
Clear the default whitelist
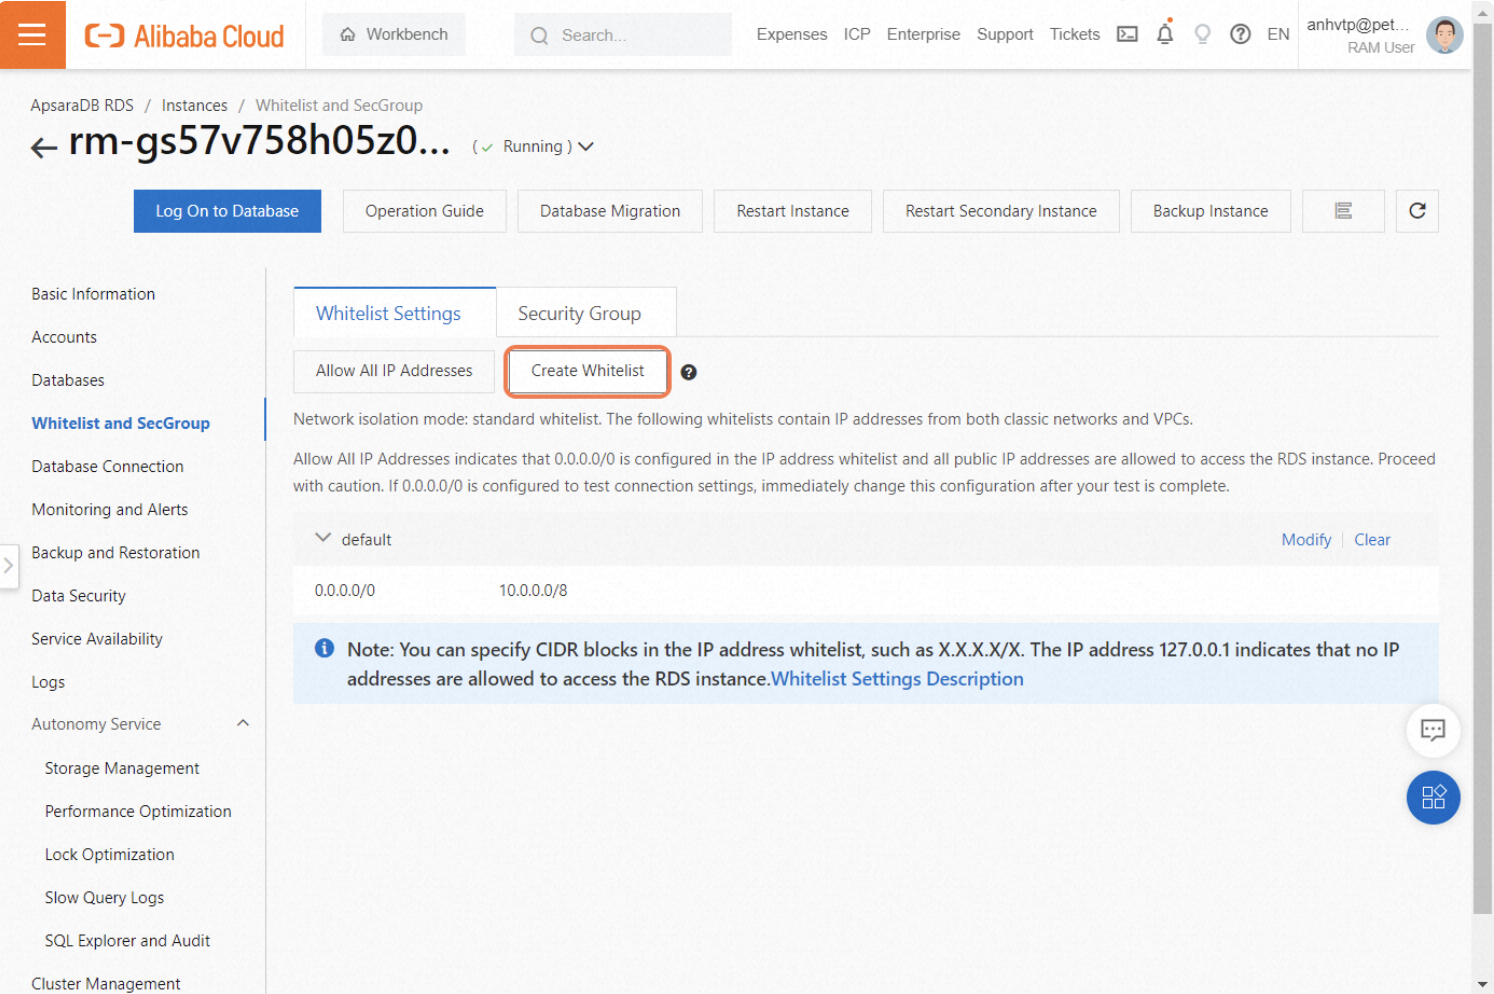(1372, 539)
